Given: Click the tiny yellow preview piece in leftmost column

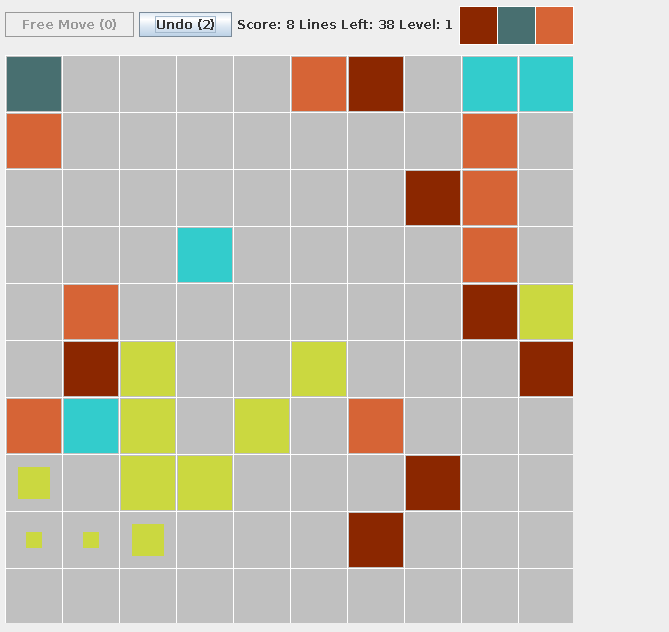Looking at the screenshot, I should point(34,539).
